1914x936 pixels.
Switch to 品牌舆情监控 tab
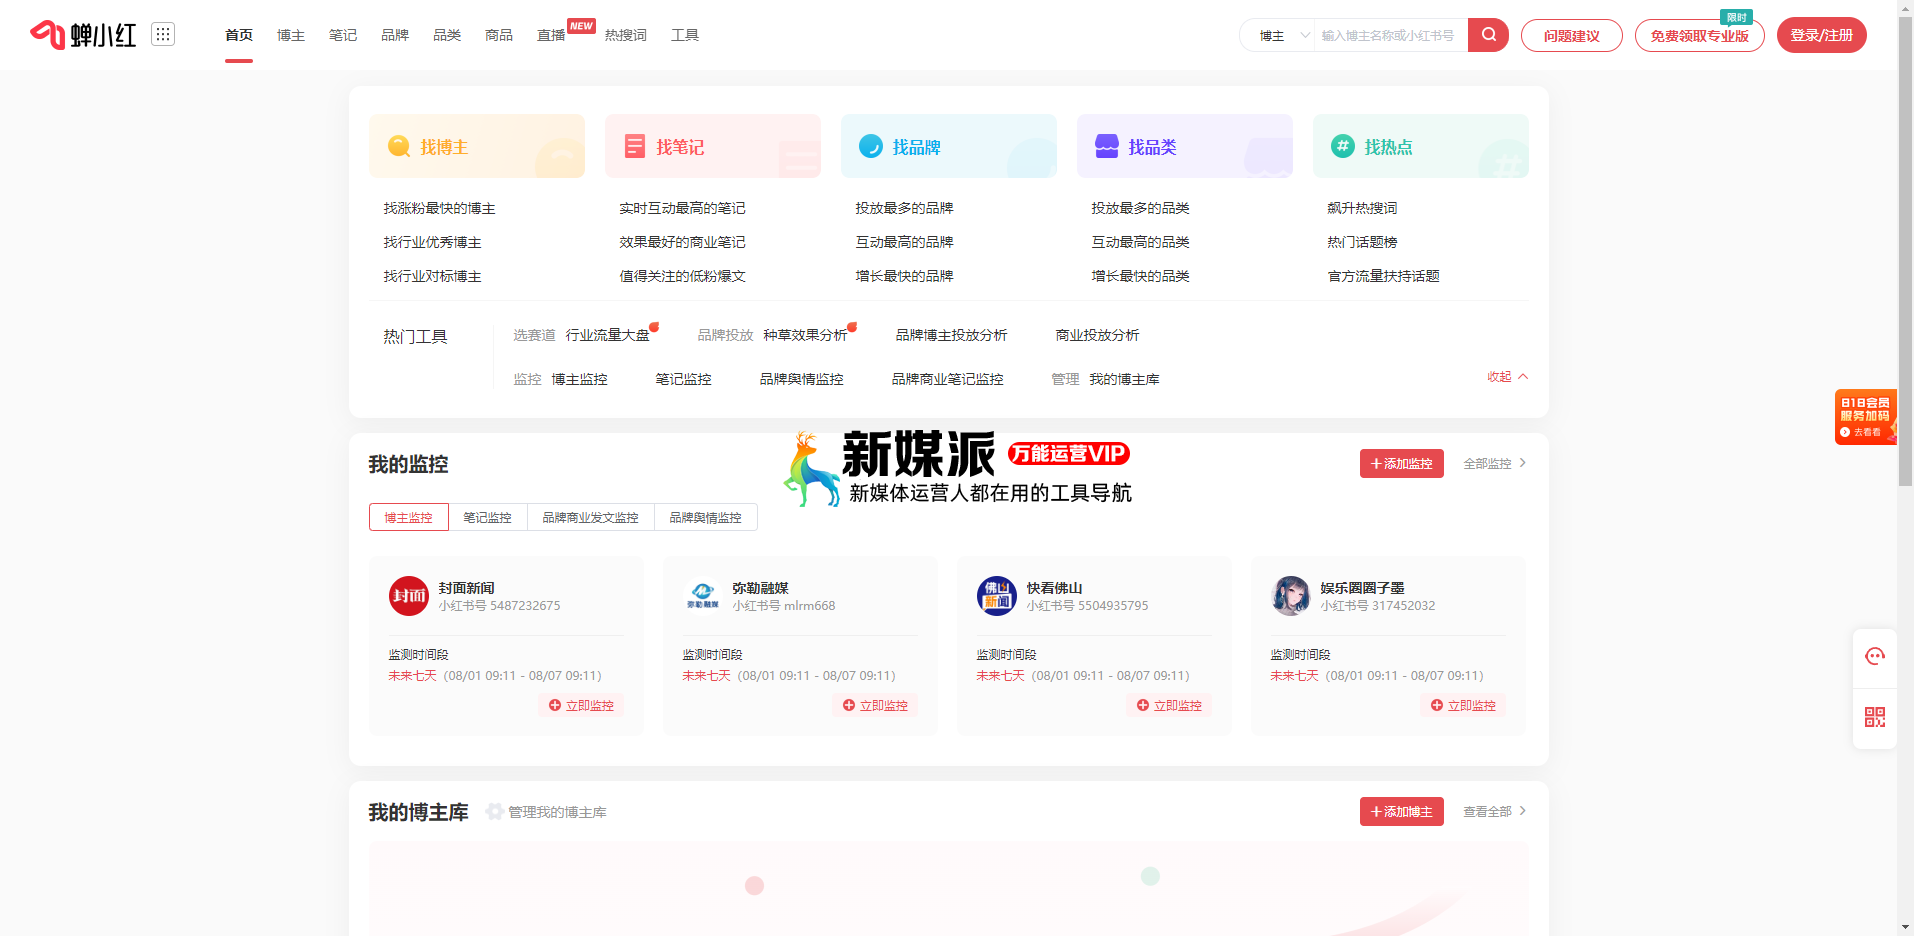click(x=706, y=517)
